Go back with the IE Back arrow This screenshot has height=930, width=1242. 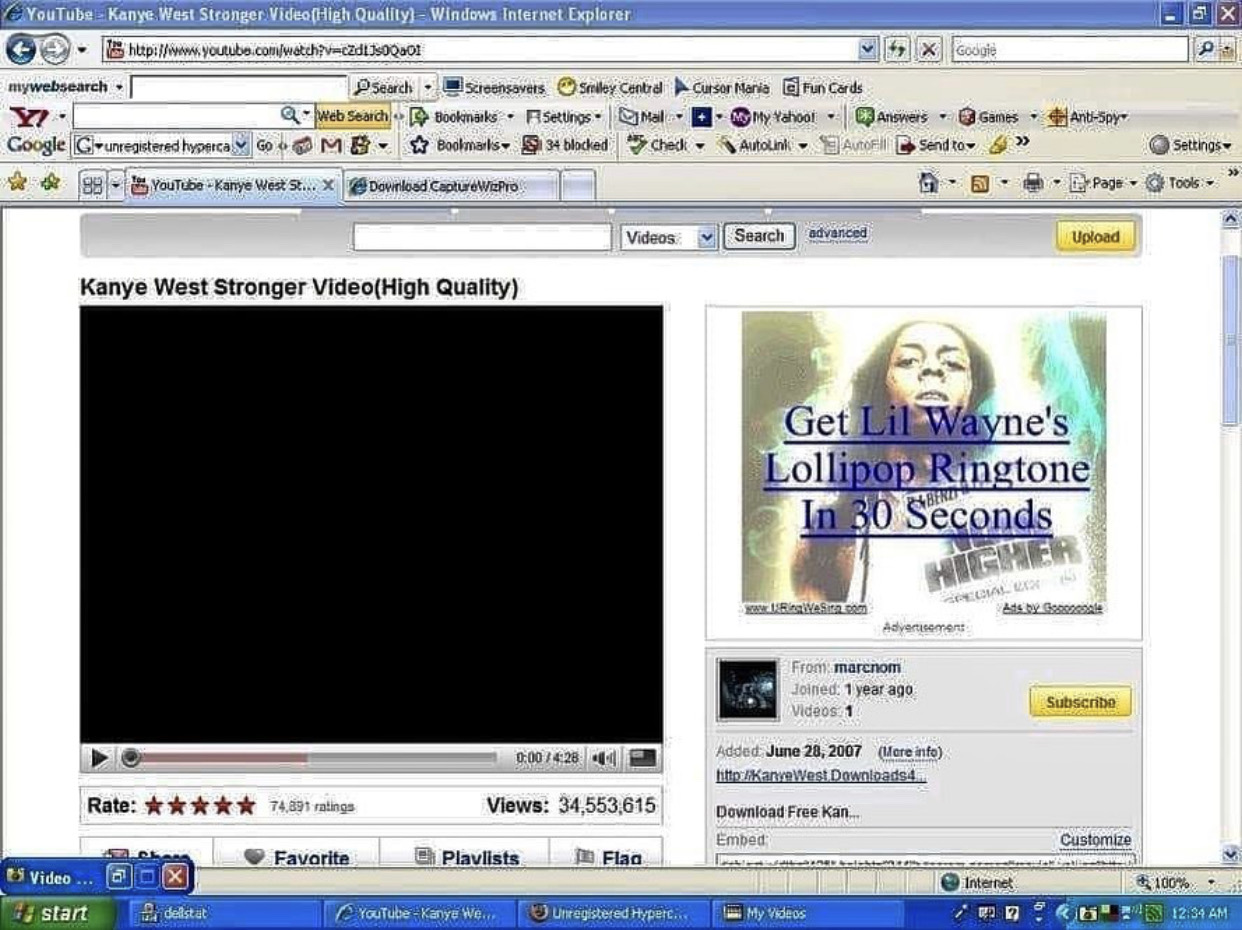pos(20,48)
